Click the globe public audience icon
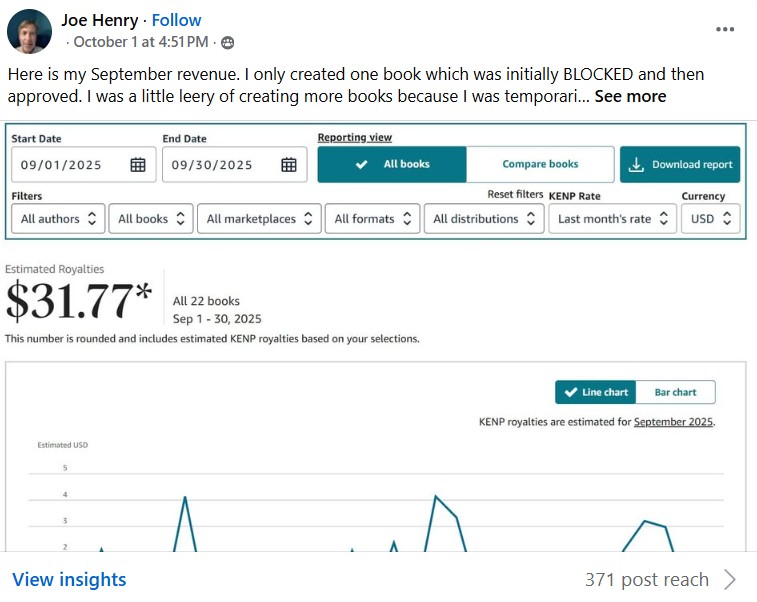This screenshot has width=757, height=602. pyautogui.click(x=228, y=42)
